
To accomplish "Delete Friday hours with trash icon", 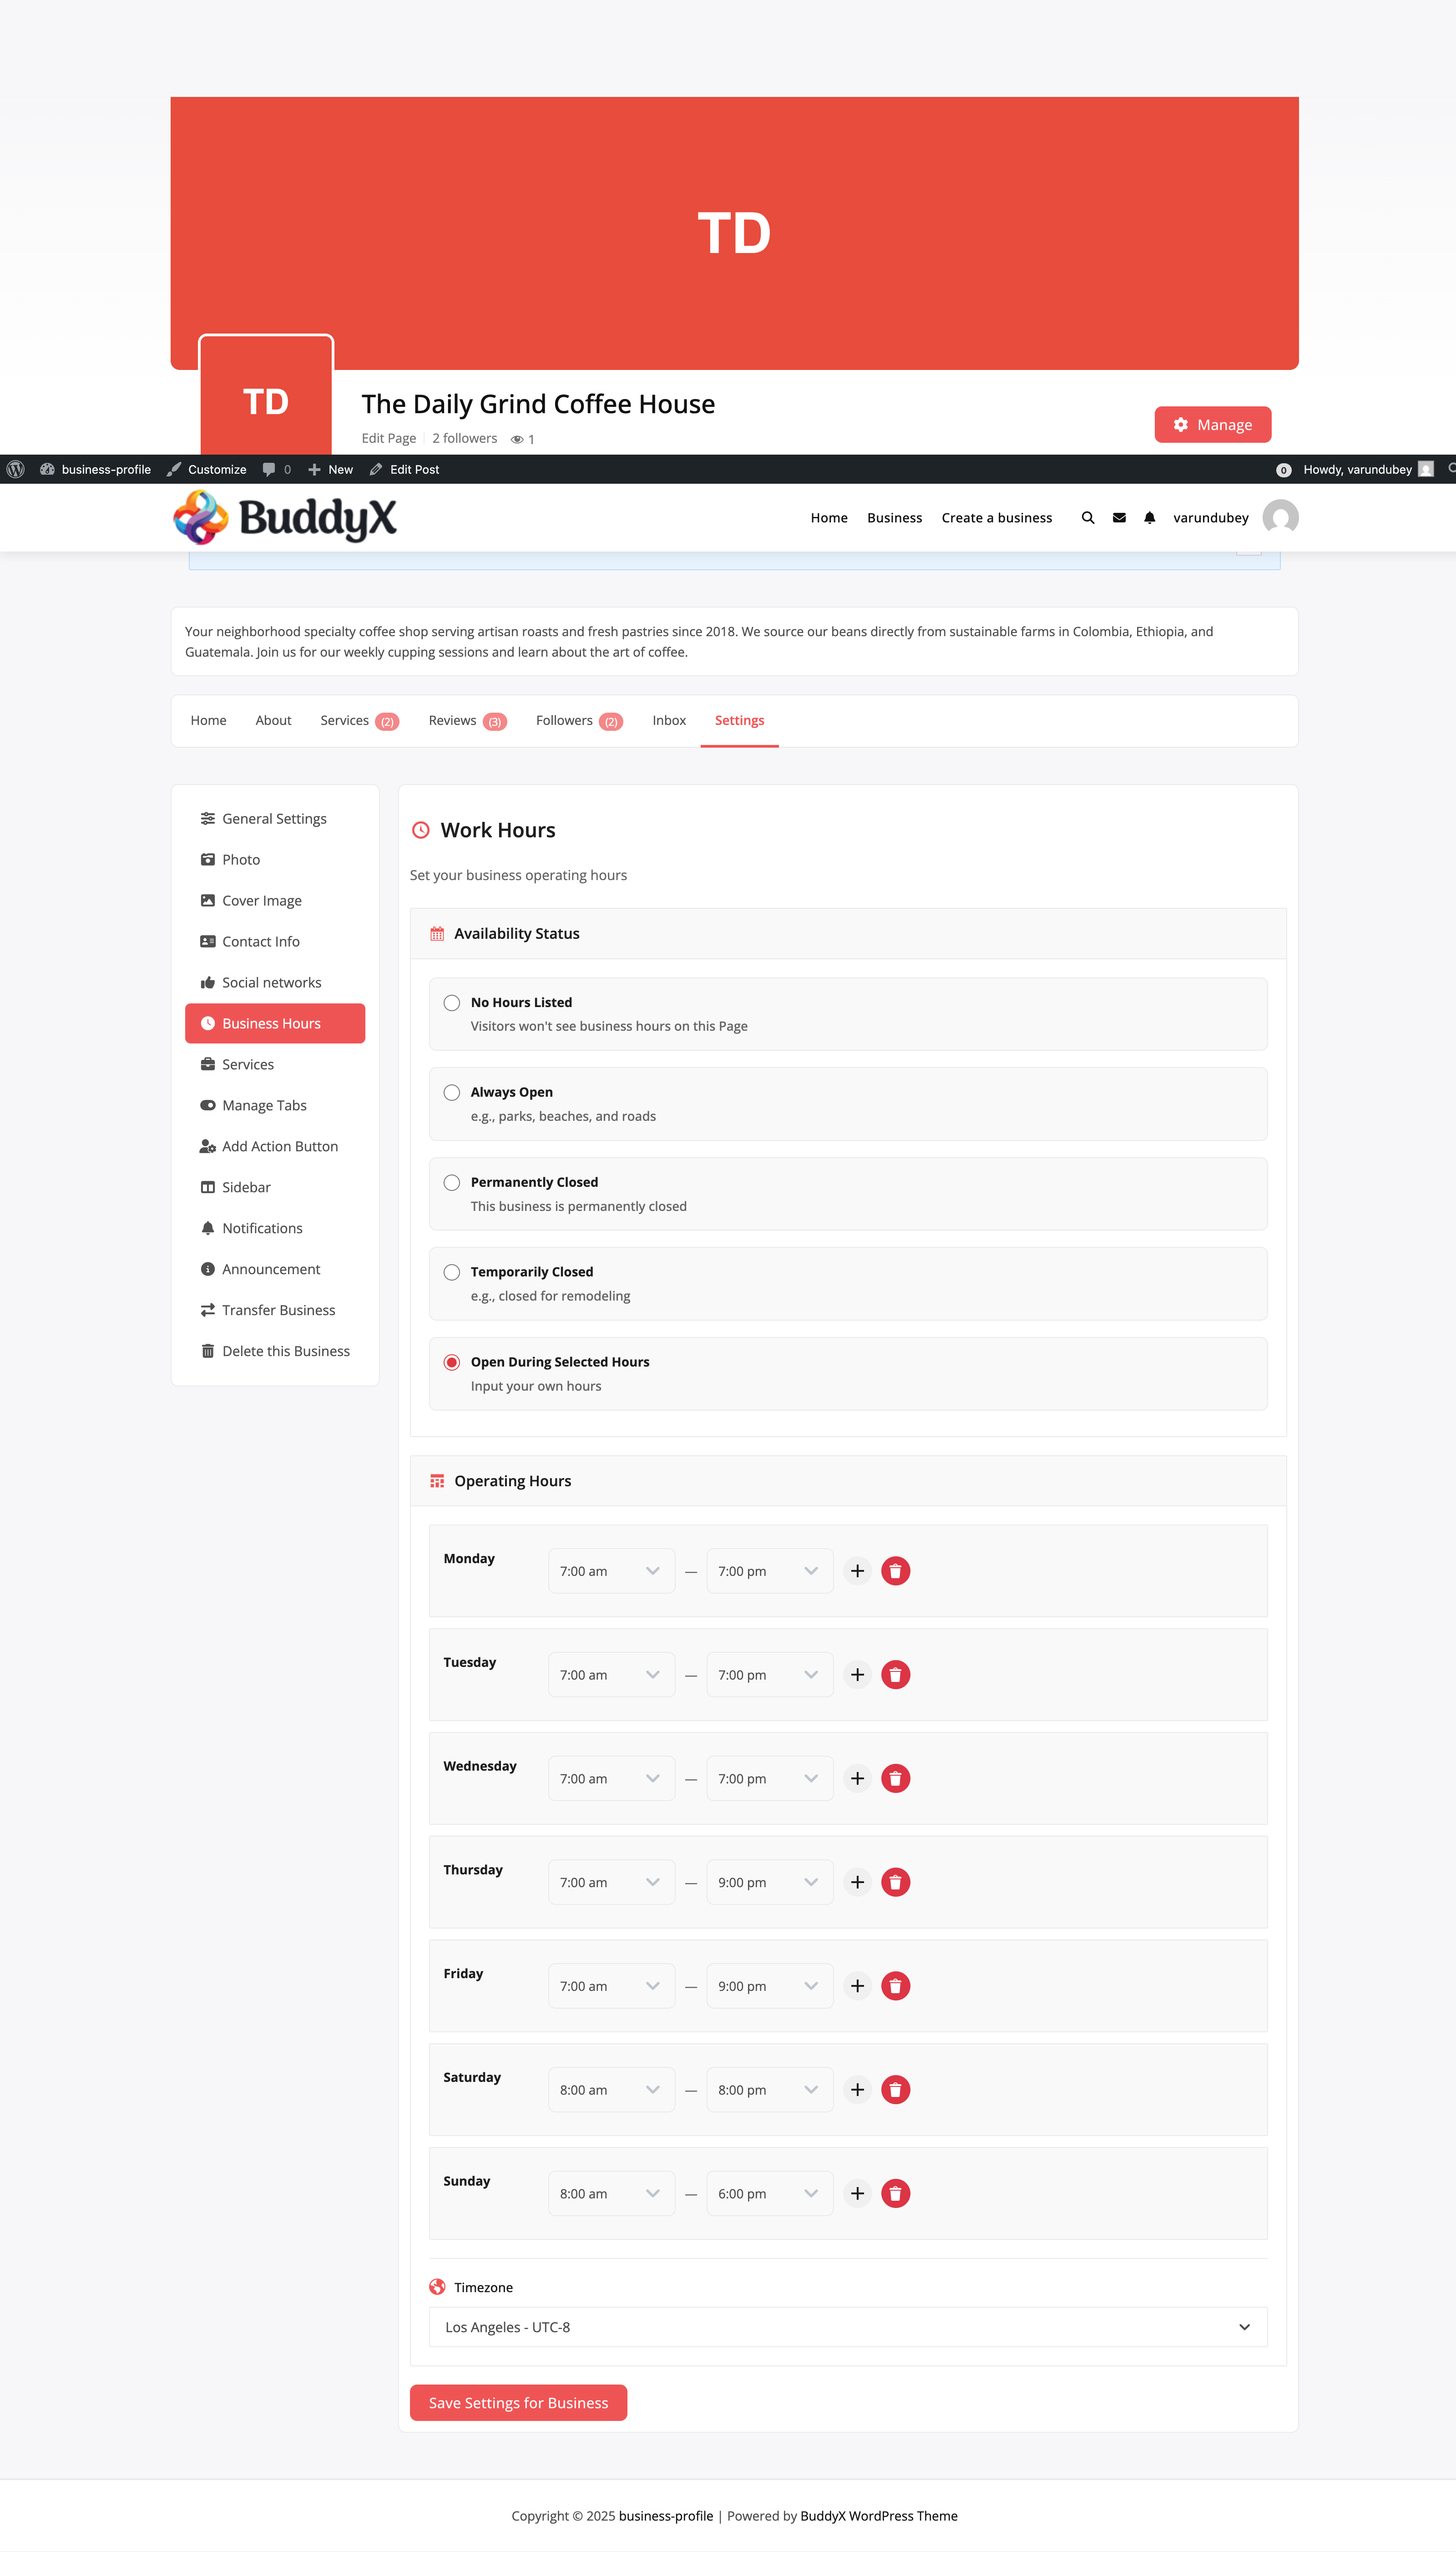I will tap(895, 1986).
